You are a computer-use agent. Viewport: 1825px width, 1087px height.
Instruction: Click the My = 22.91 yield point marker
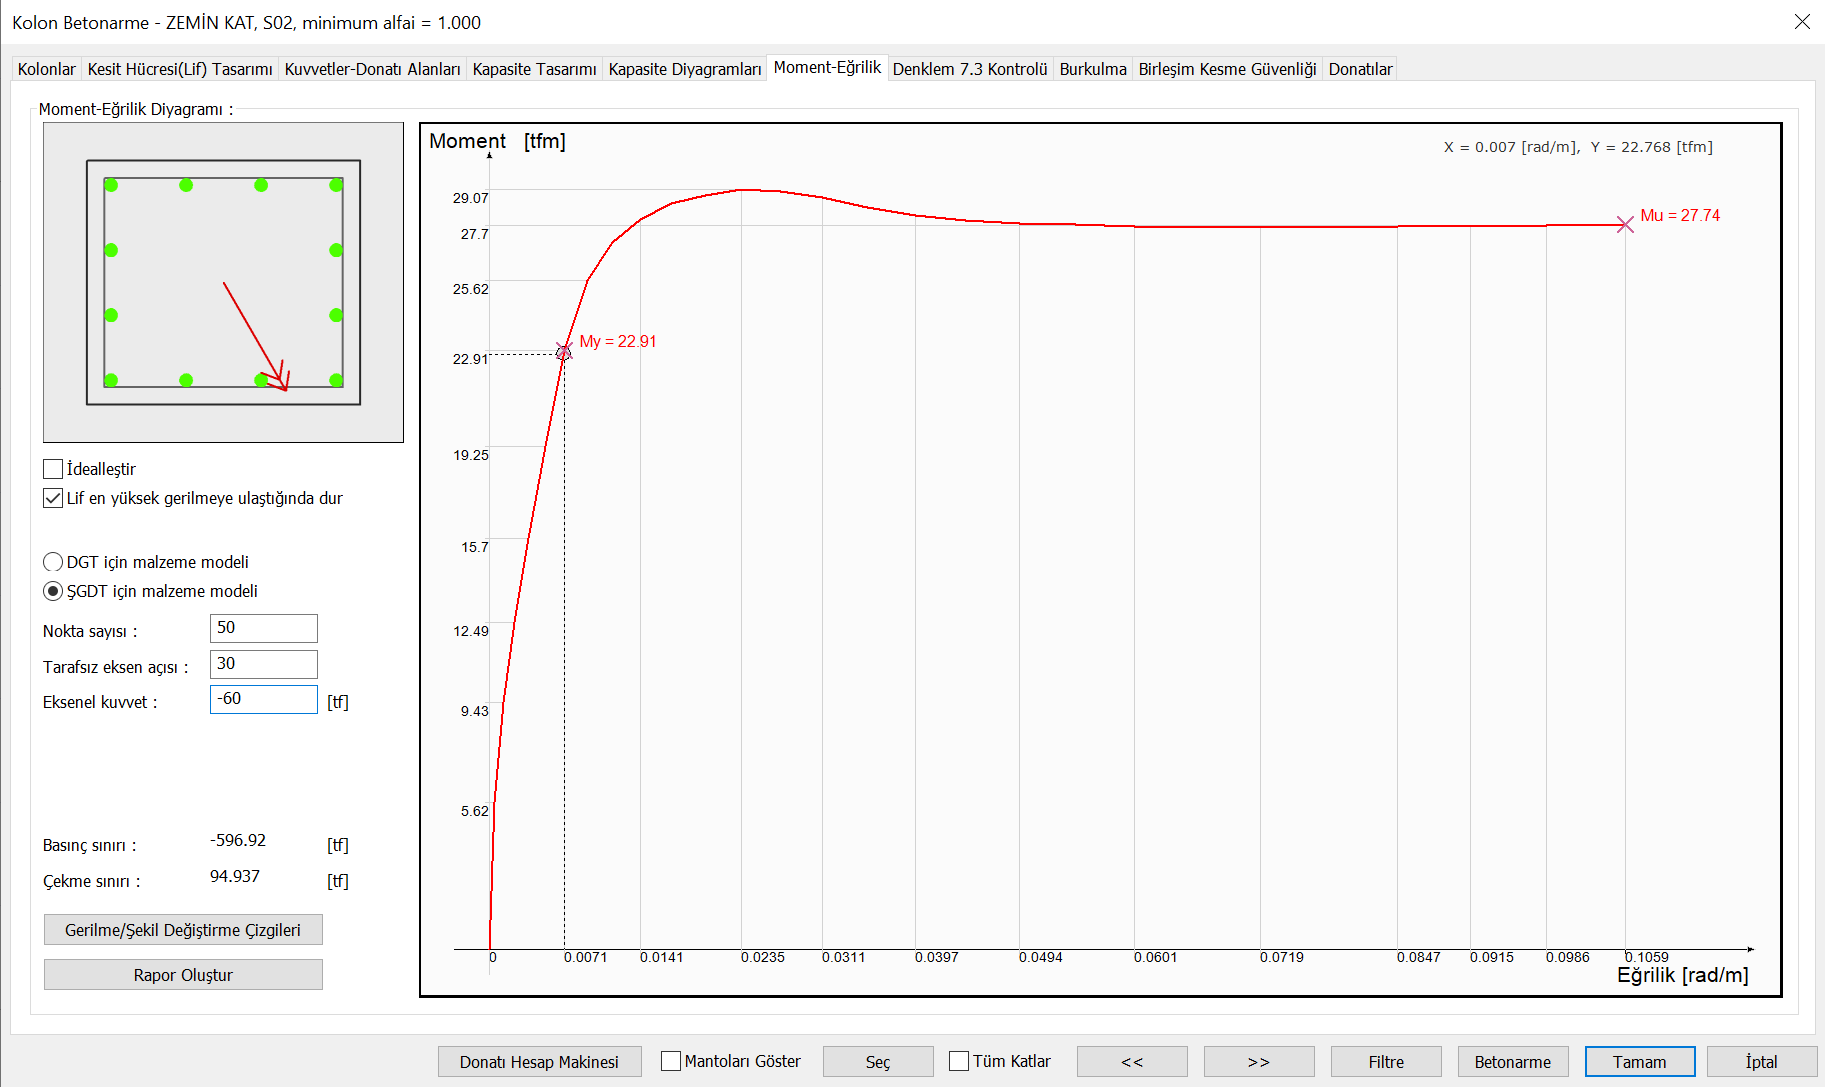[564, 352]
